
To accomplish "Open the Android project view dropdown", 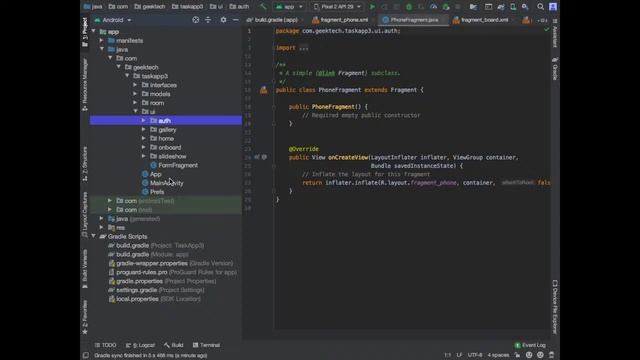I will click(113, 20).
